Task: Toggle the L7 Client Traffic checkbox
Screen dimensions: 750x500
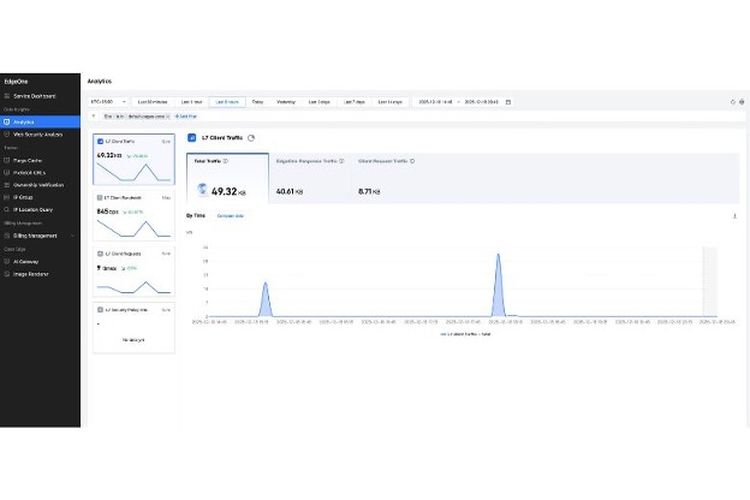Action: pos(100,142)
